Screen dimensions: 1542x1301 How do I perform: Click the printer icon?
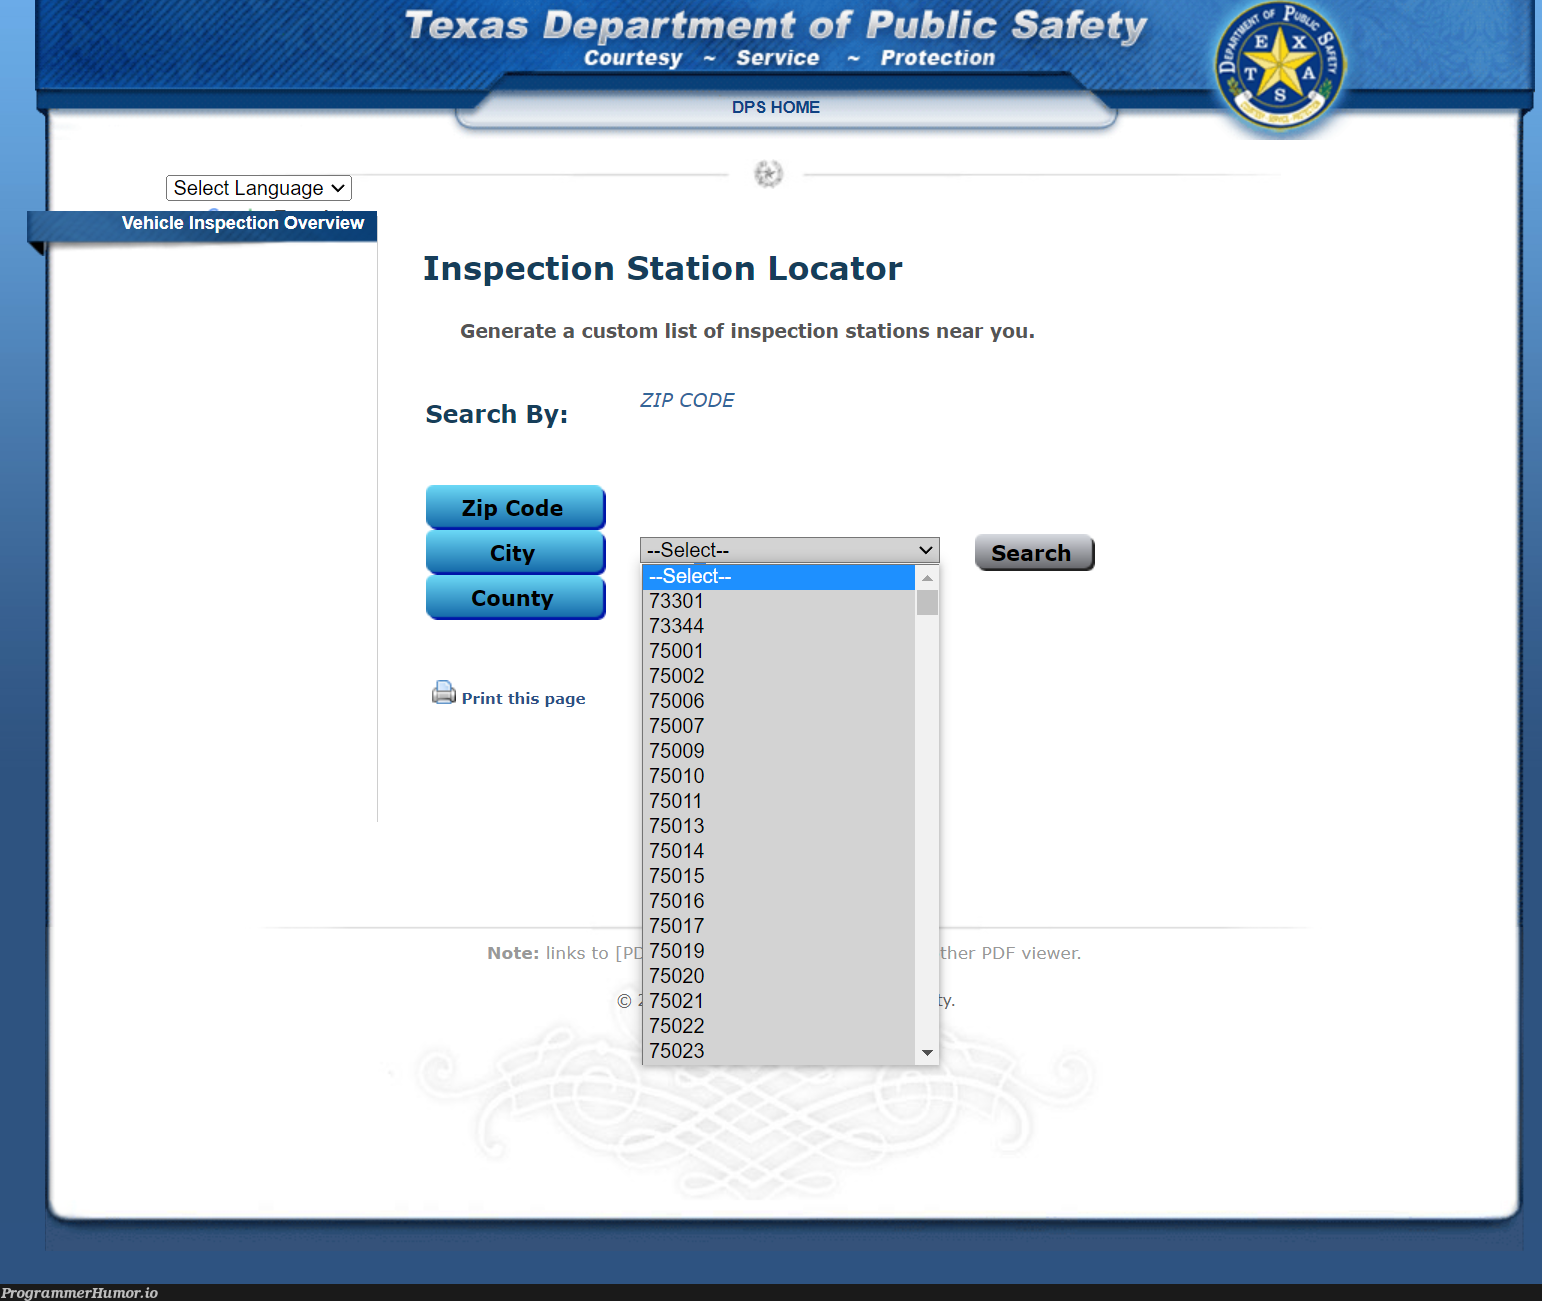(443, 692)
